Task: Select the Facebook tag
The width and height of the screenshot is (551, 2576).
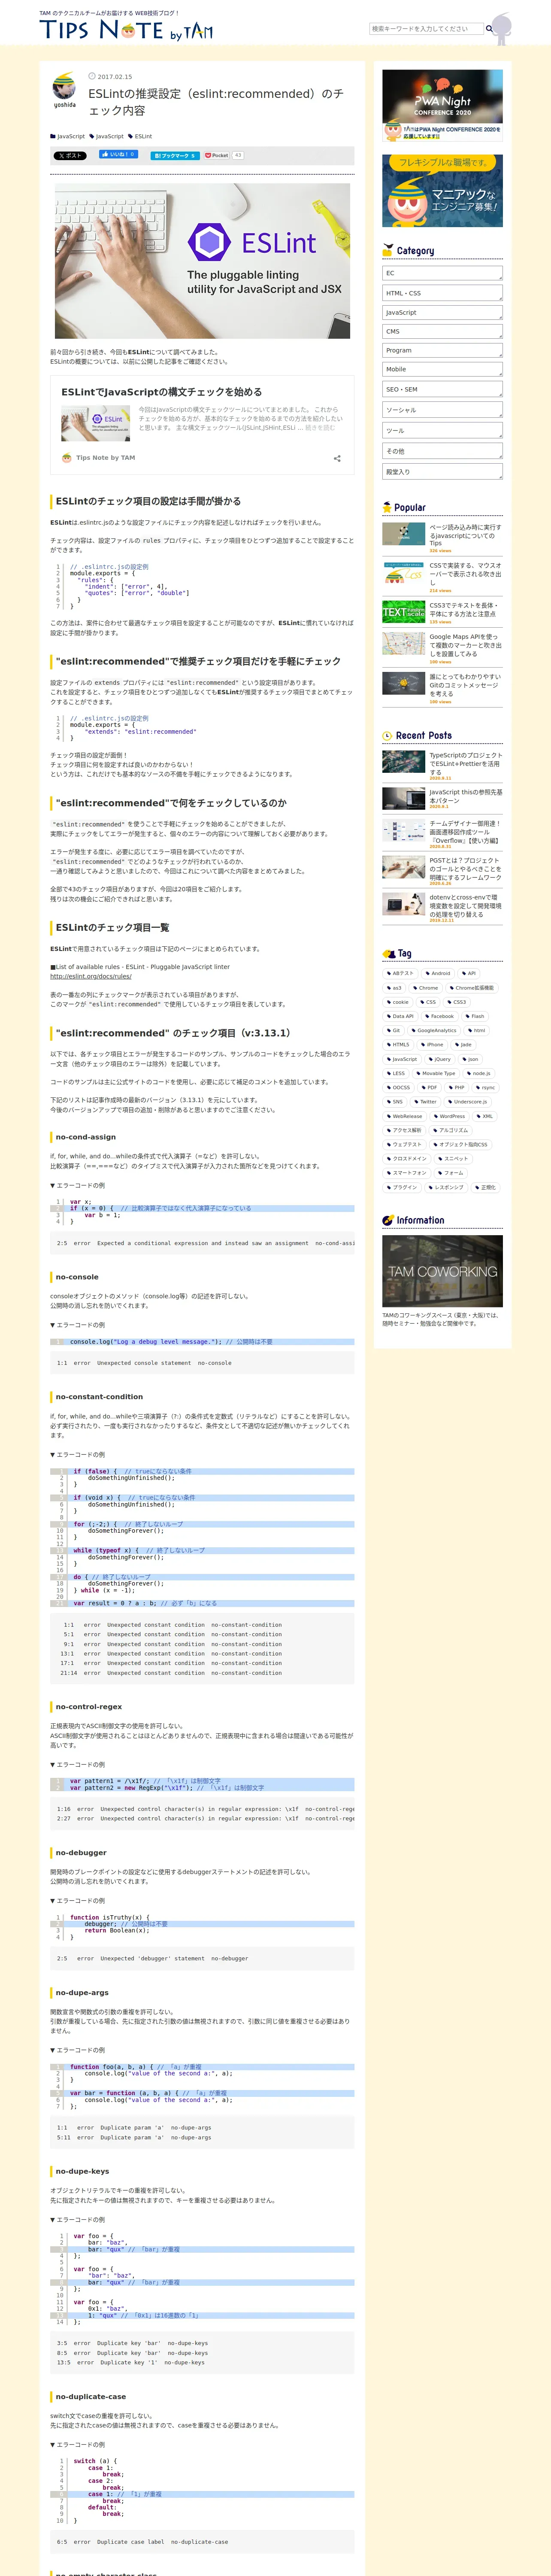Action: point(440,1016)
